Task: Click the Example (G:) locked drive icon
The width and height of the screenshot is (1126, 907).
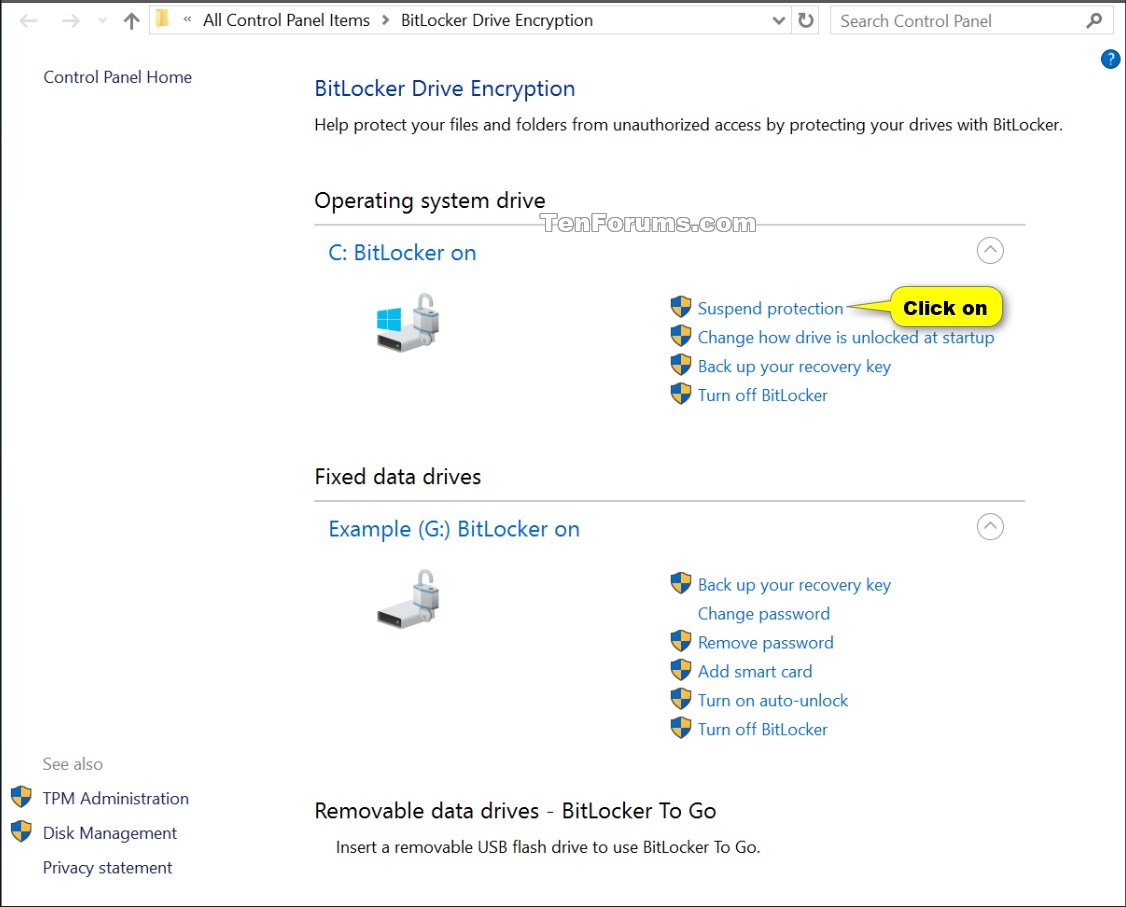Action: pos(408,599)
